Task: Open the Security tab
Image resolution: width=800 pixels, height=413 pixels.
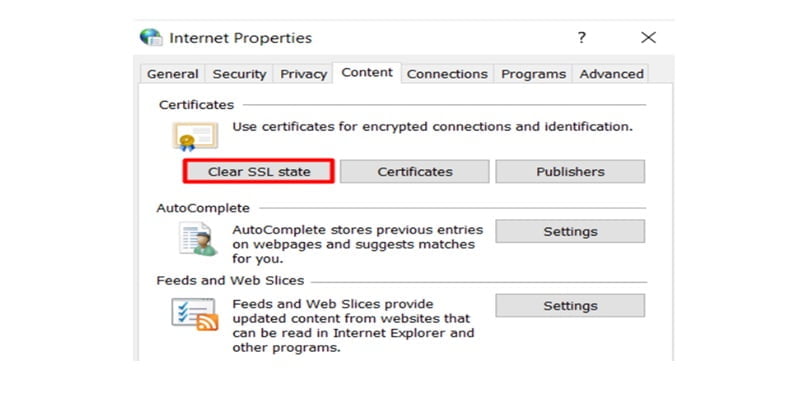Action: point(239,74)
